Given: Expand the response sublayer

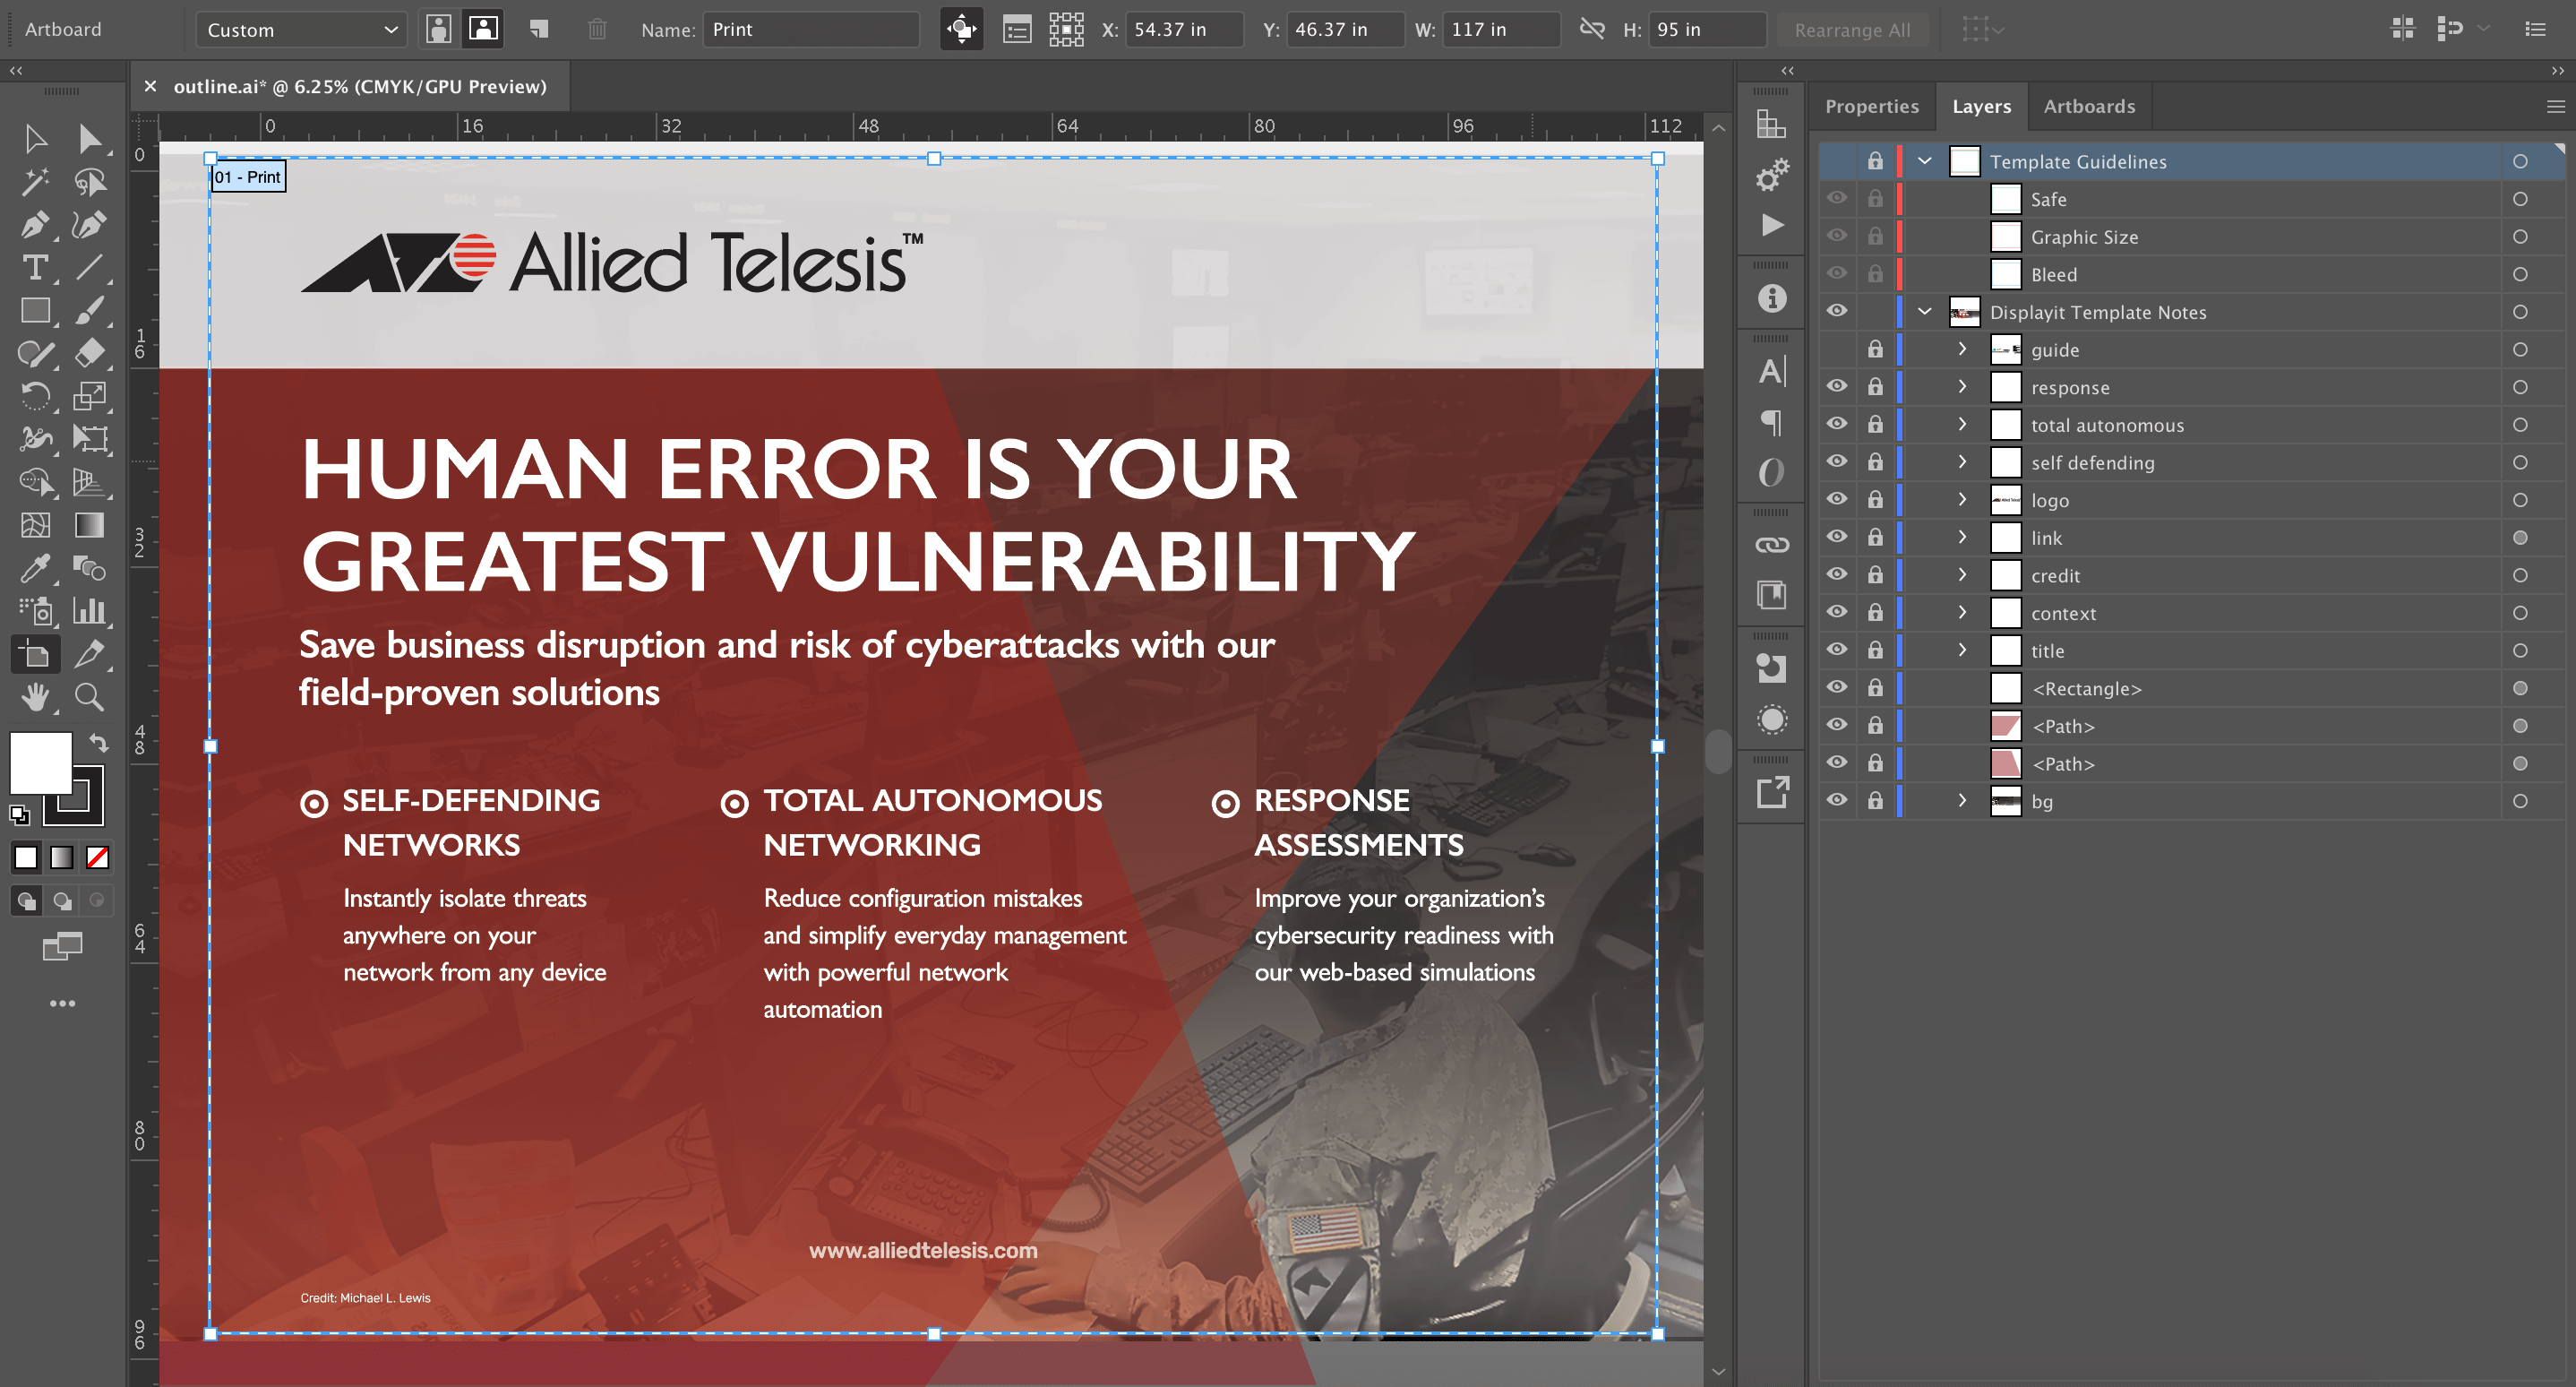Looking at the screenshot, I should coord(1962,387).
